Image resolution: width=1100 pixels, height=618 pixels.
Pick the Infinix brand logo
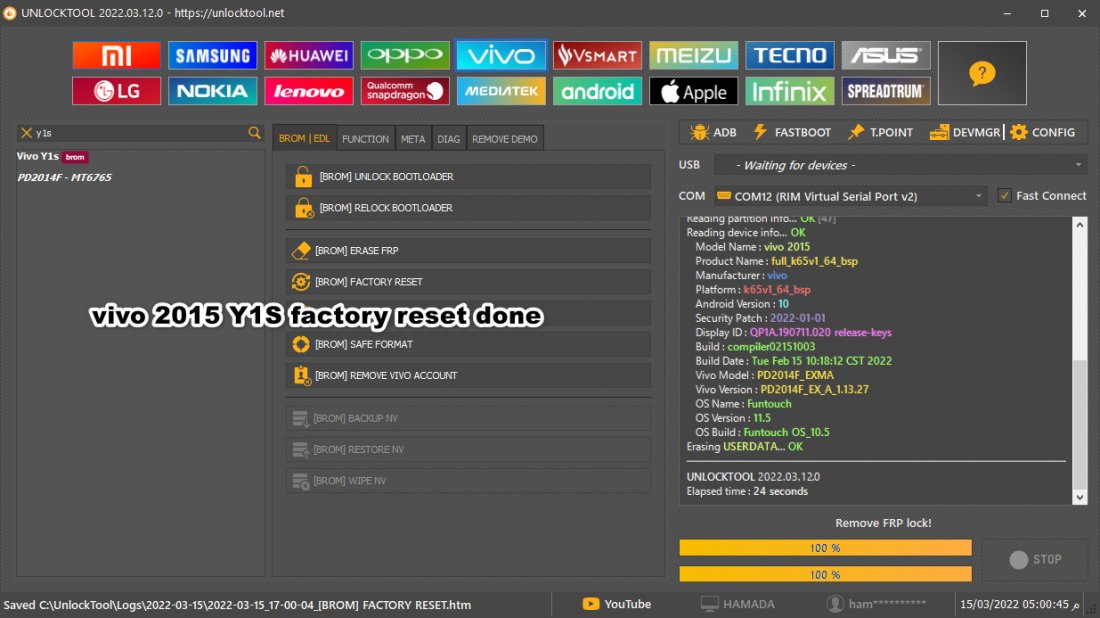click(789, 91)
